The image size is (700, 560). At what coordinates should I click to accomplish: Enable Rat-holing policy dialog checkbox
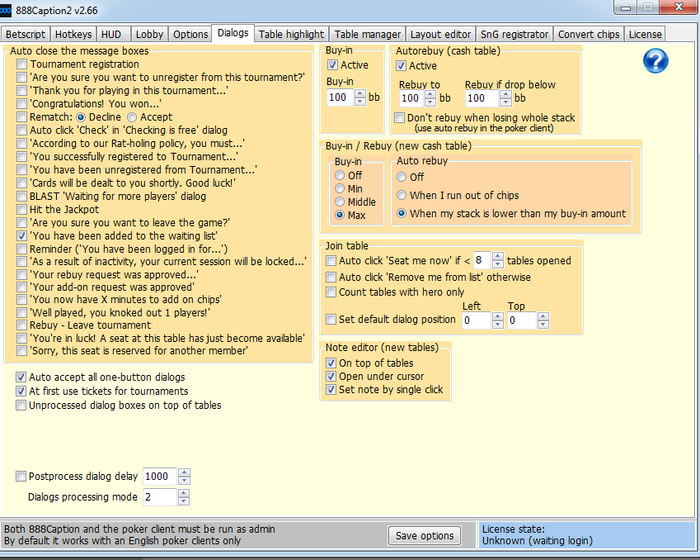point(21,144)
